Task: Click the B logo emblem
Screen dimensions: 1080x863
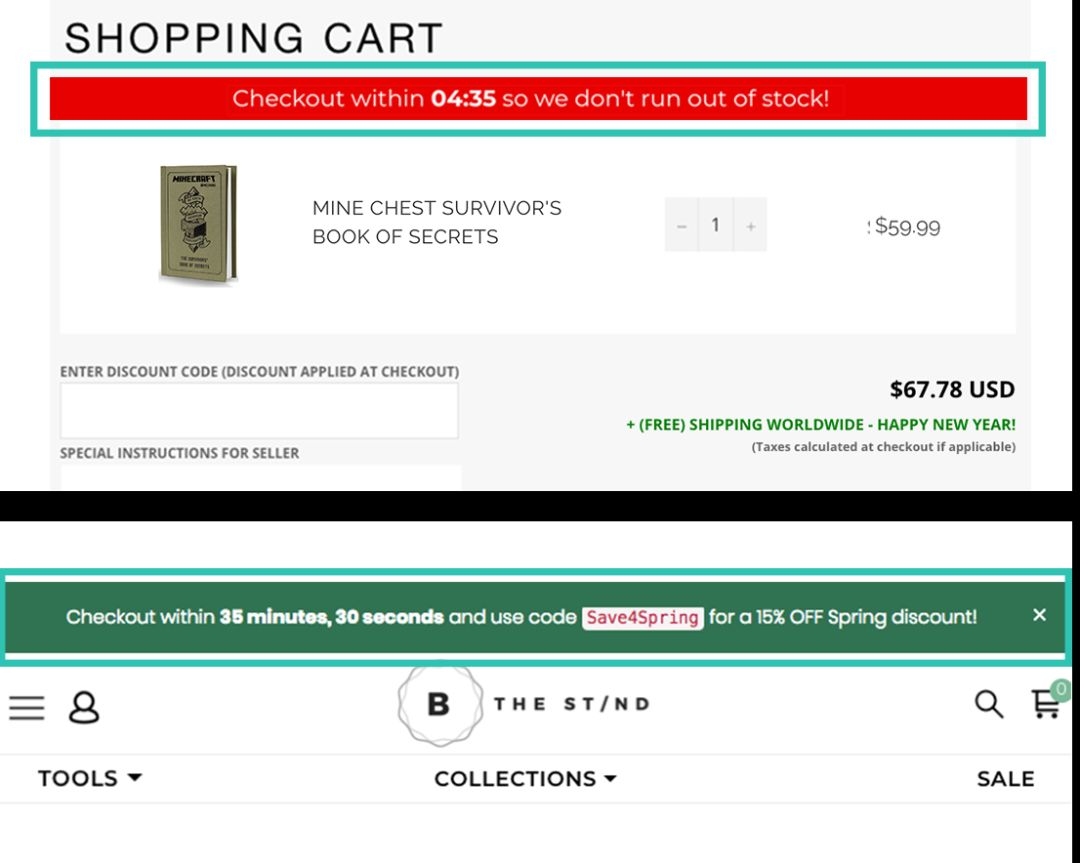Action: 440,704
